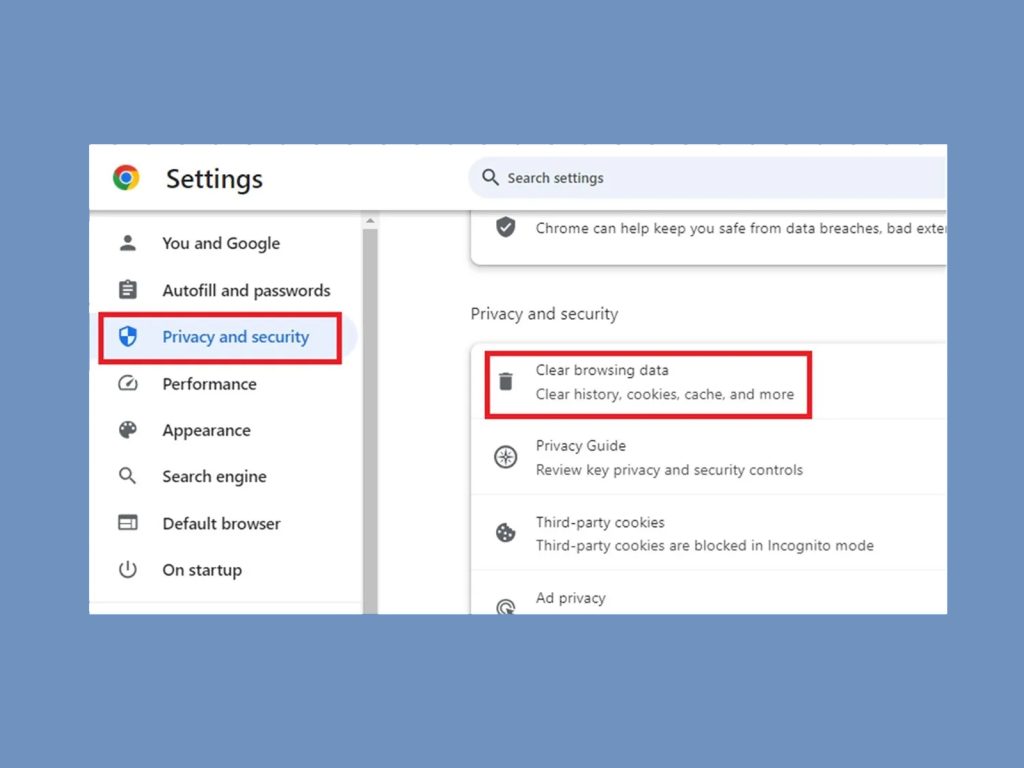This screenshot has width=1024, height=768.
Task: Click the safety check shield icon
Action: coord(505,228)
